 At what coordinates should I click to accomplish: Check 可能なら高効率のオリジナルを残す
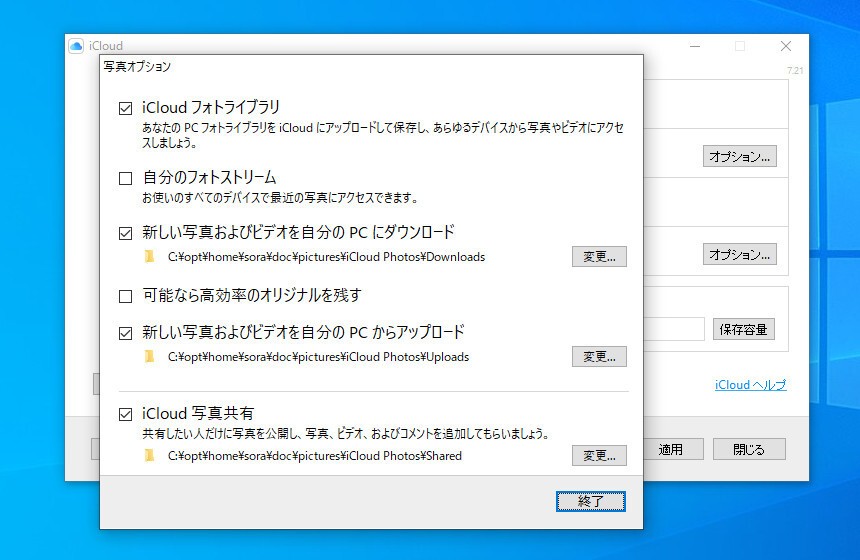[126, 296]
